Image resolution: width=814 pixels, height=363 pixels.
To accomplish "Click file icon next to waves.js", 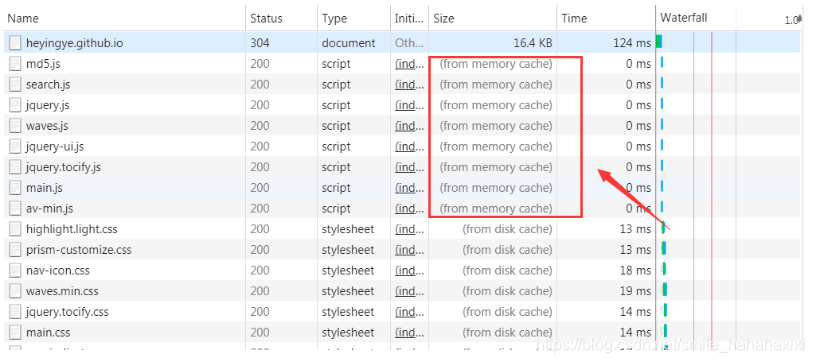I will [16, 126].
